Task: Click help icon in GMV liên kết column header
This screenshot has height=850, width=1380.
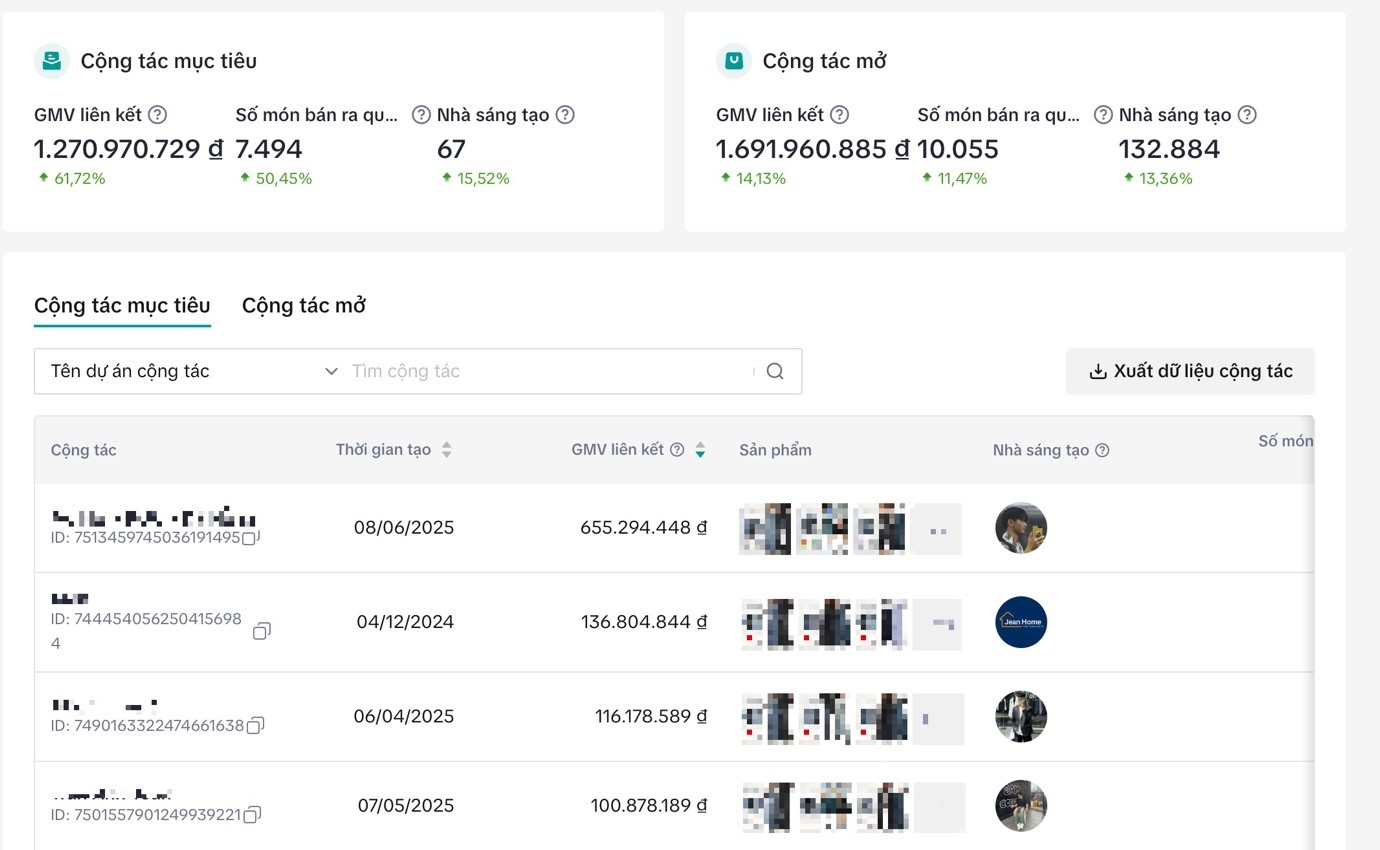Action: 677,450
